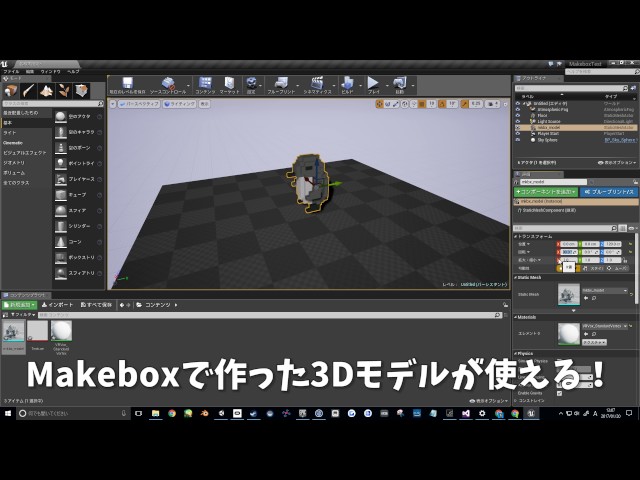Open Unreal Editor from the Windows taskbar
This screenshot has height=480, width=640.
(x=531, y=413)
